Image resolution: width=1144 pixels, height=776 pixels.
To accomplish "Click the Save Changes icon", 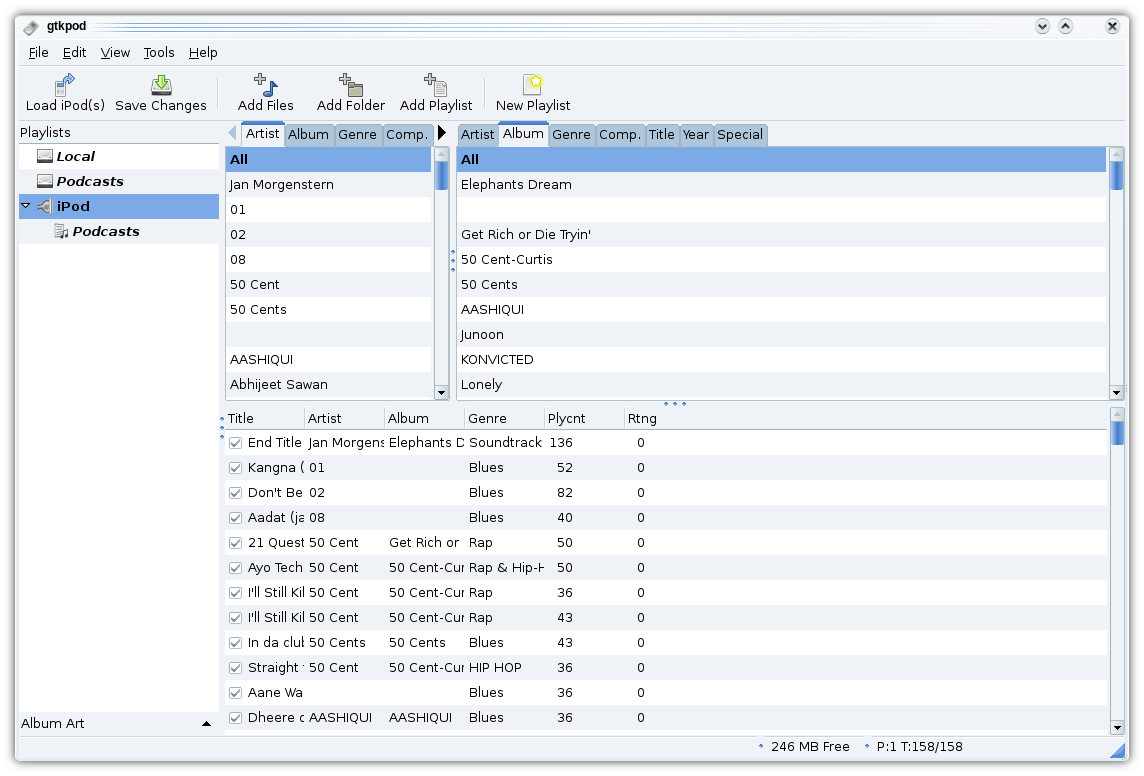I will [161, 85].
